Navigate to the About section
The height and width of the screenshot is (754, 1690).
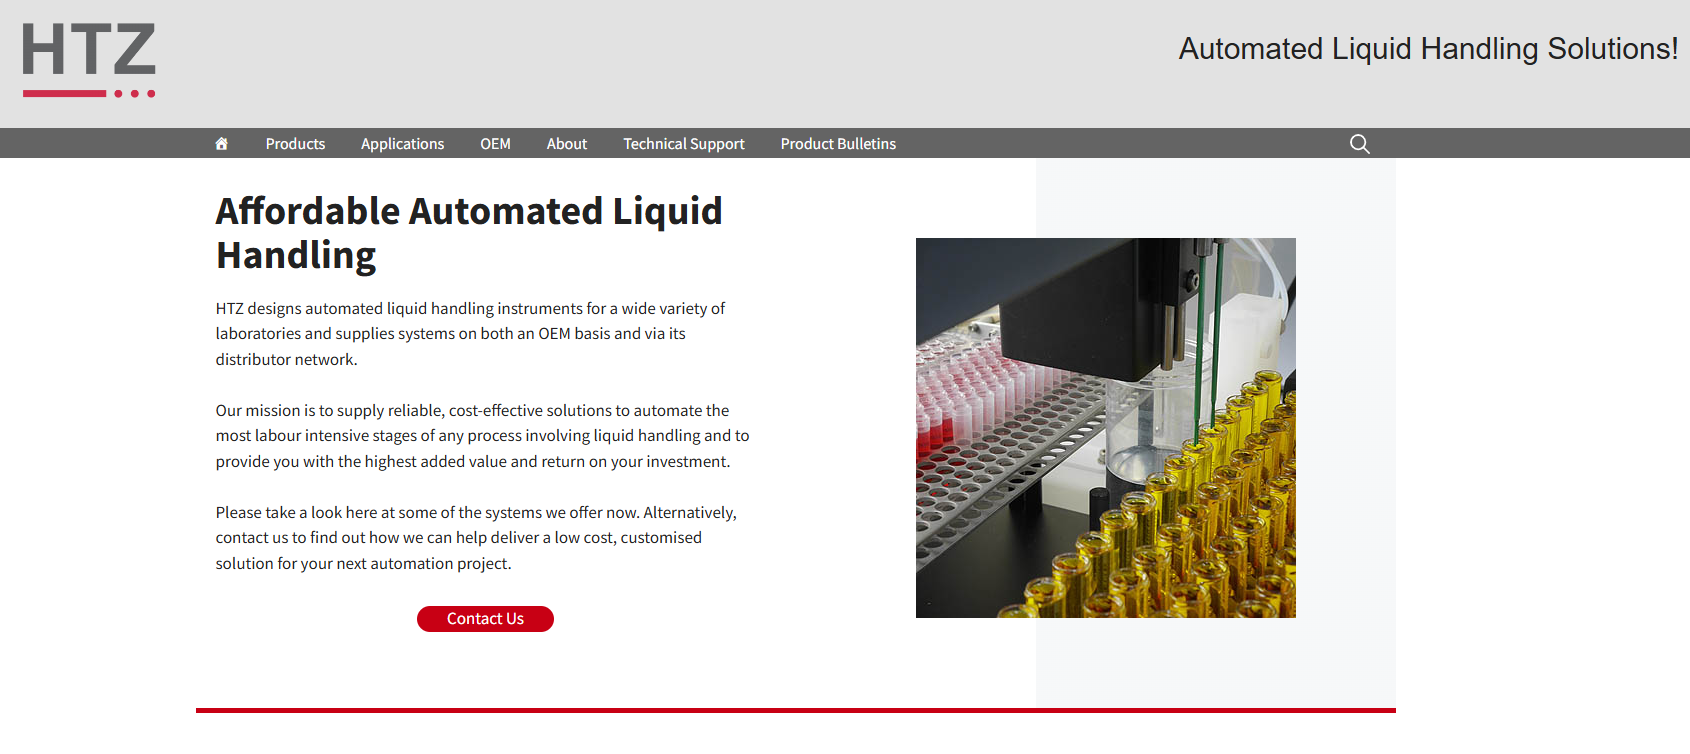pyautogui.click(x=566, y=144)
